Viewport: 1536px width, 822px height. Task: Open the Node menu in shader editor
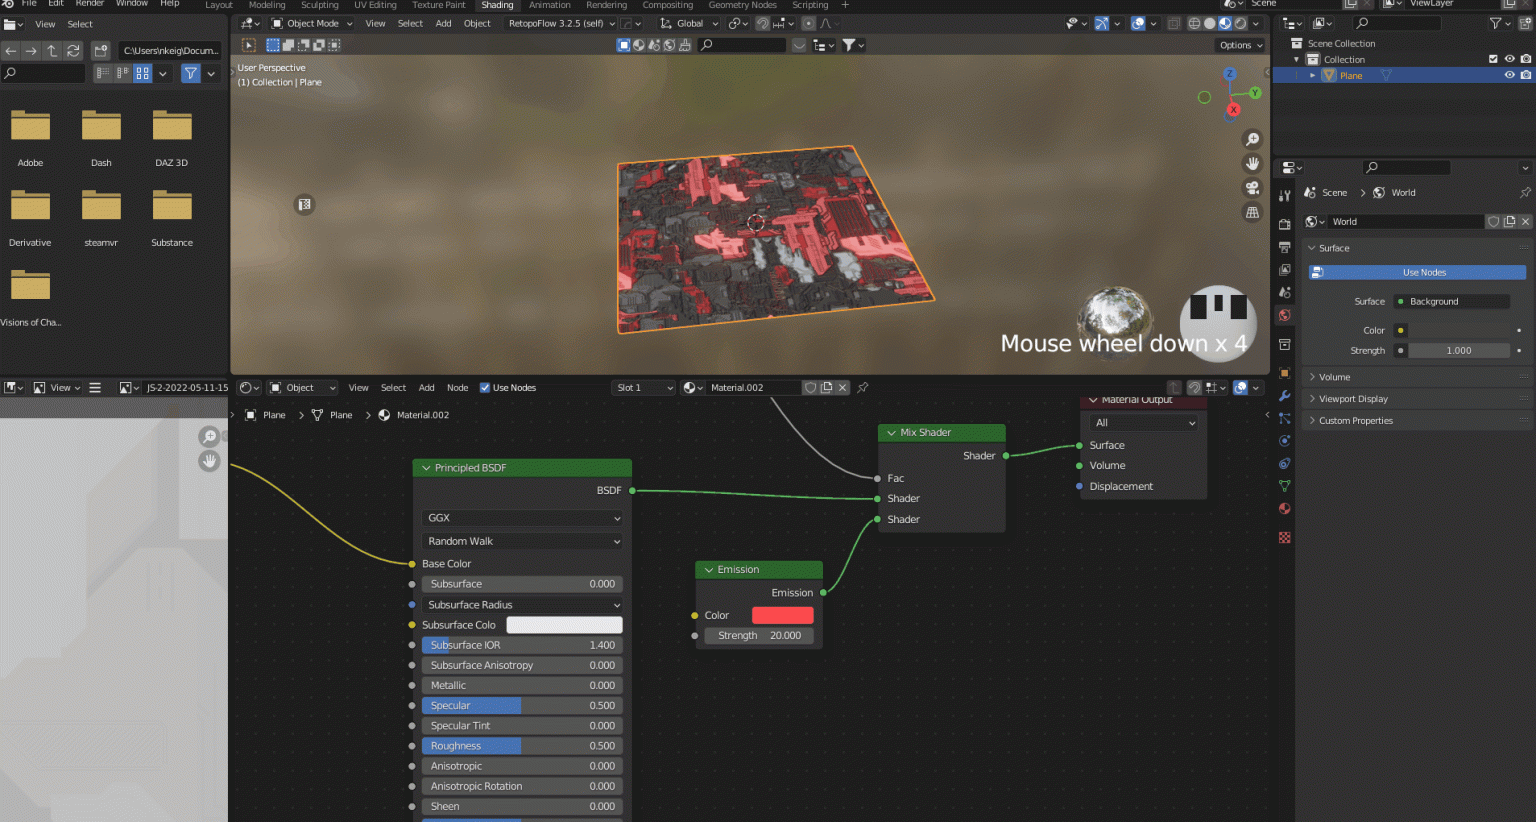tap(457, 388)
